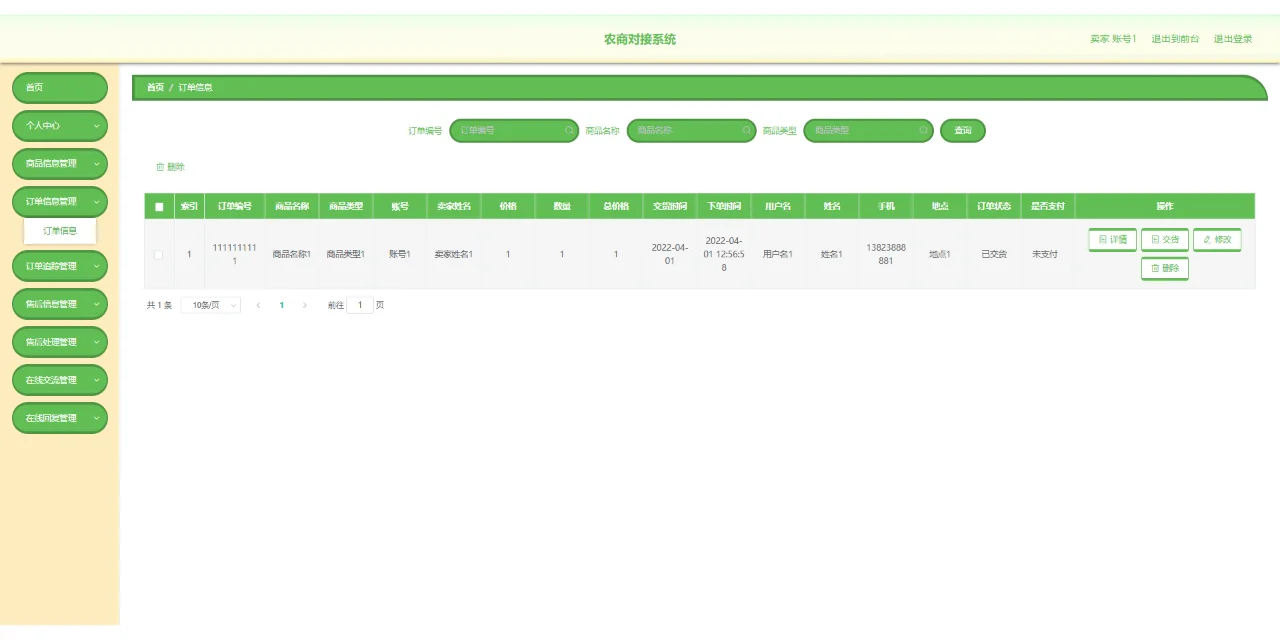
Task: Click the 前往 page number input box
Action: pyautogui.click(x=360, y=304)
